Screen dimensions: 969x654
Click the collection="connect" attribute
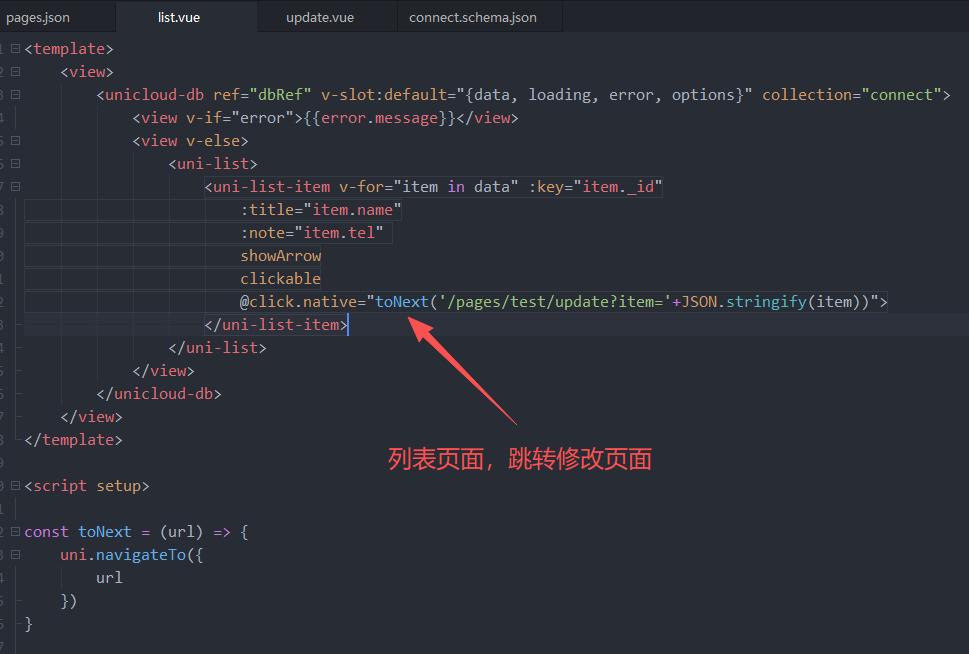coord(851,95)
